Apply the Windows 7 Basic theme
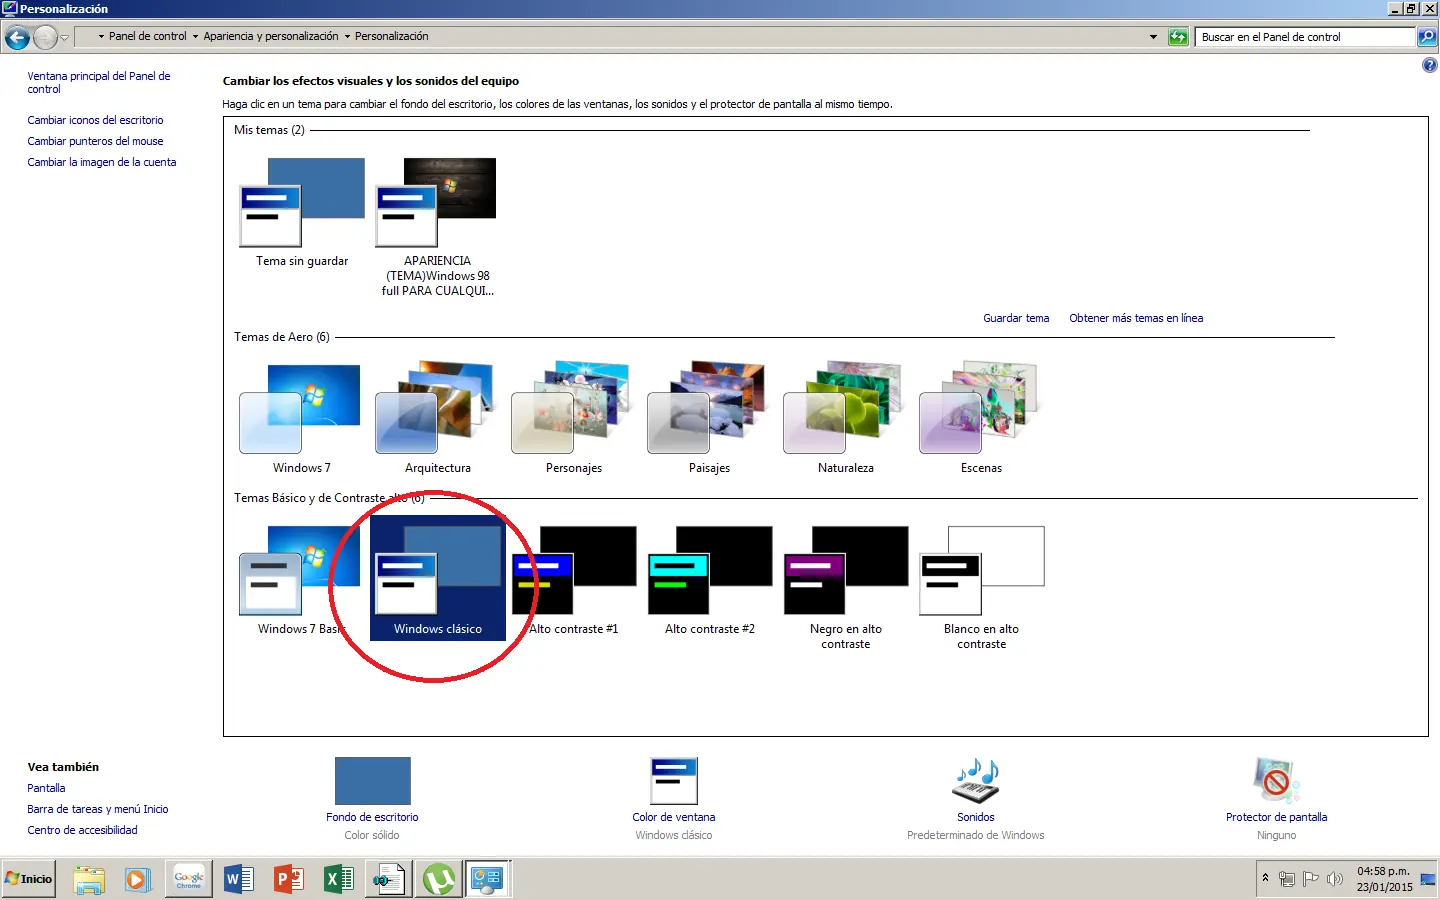The height and width of the screenshot is (900, 1440). tap(301, 580)
